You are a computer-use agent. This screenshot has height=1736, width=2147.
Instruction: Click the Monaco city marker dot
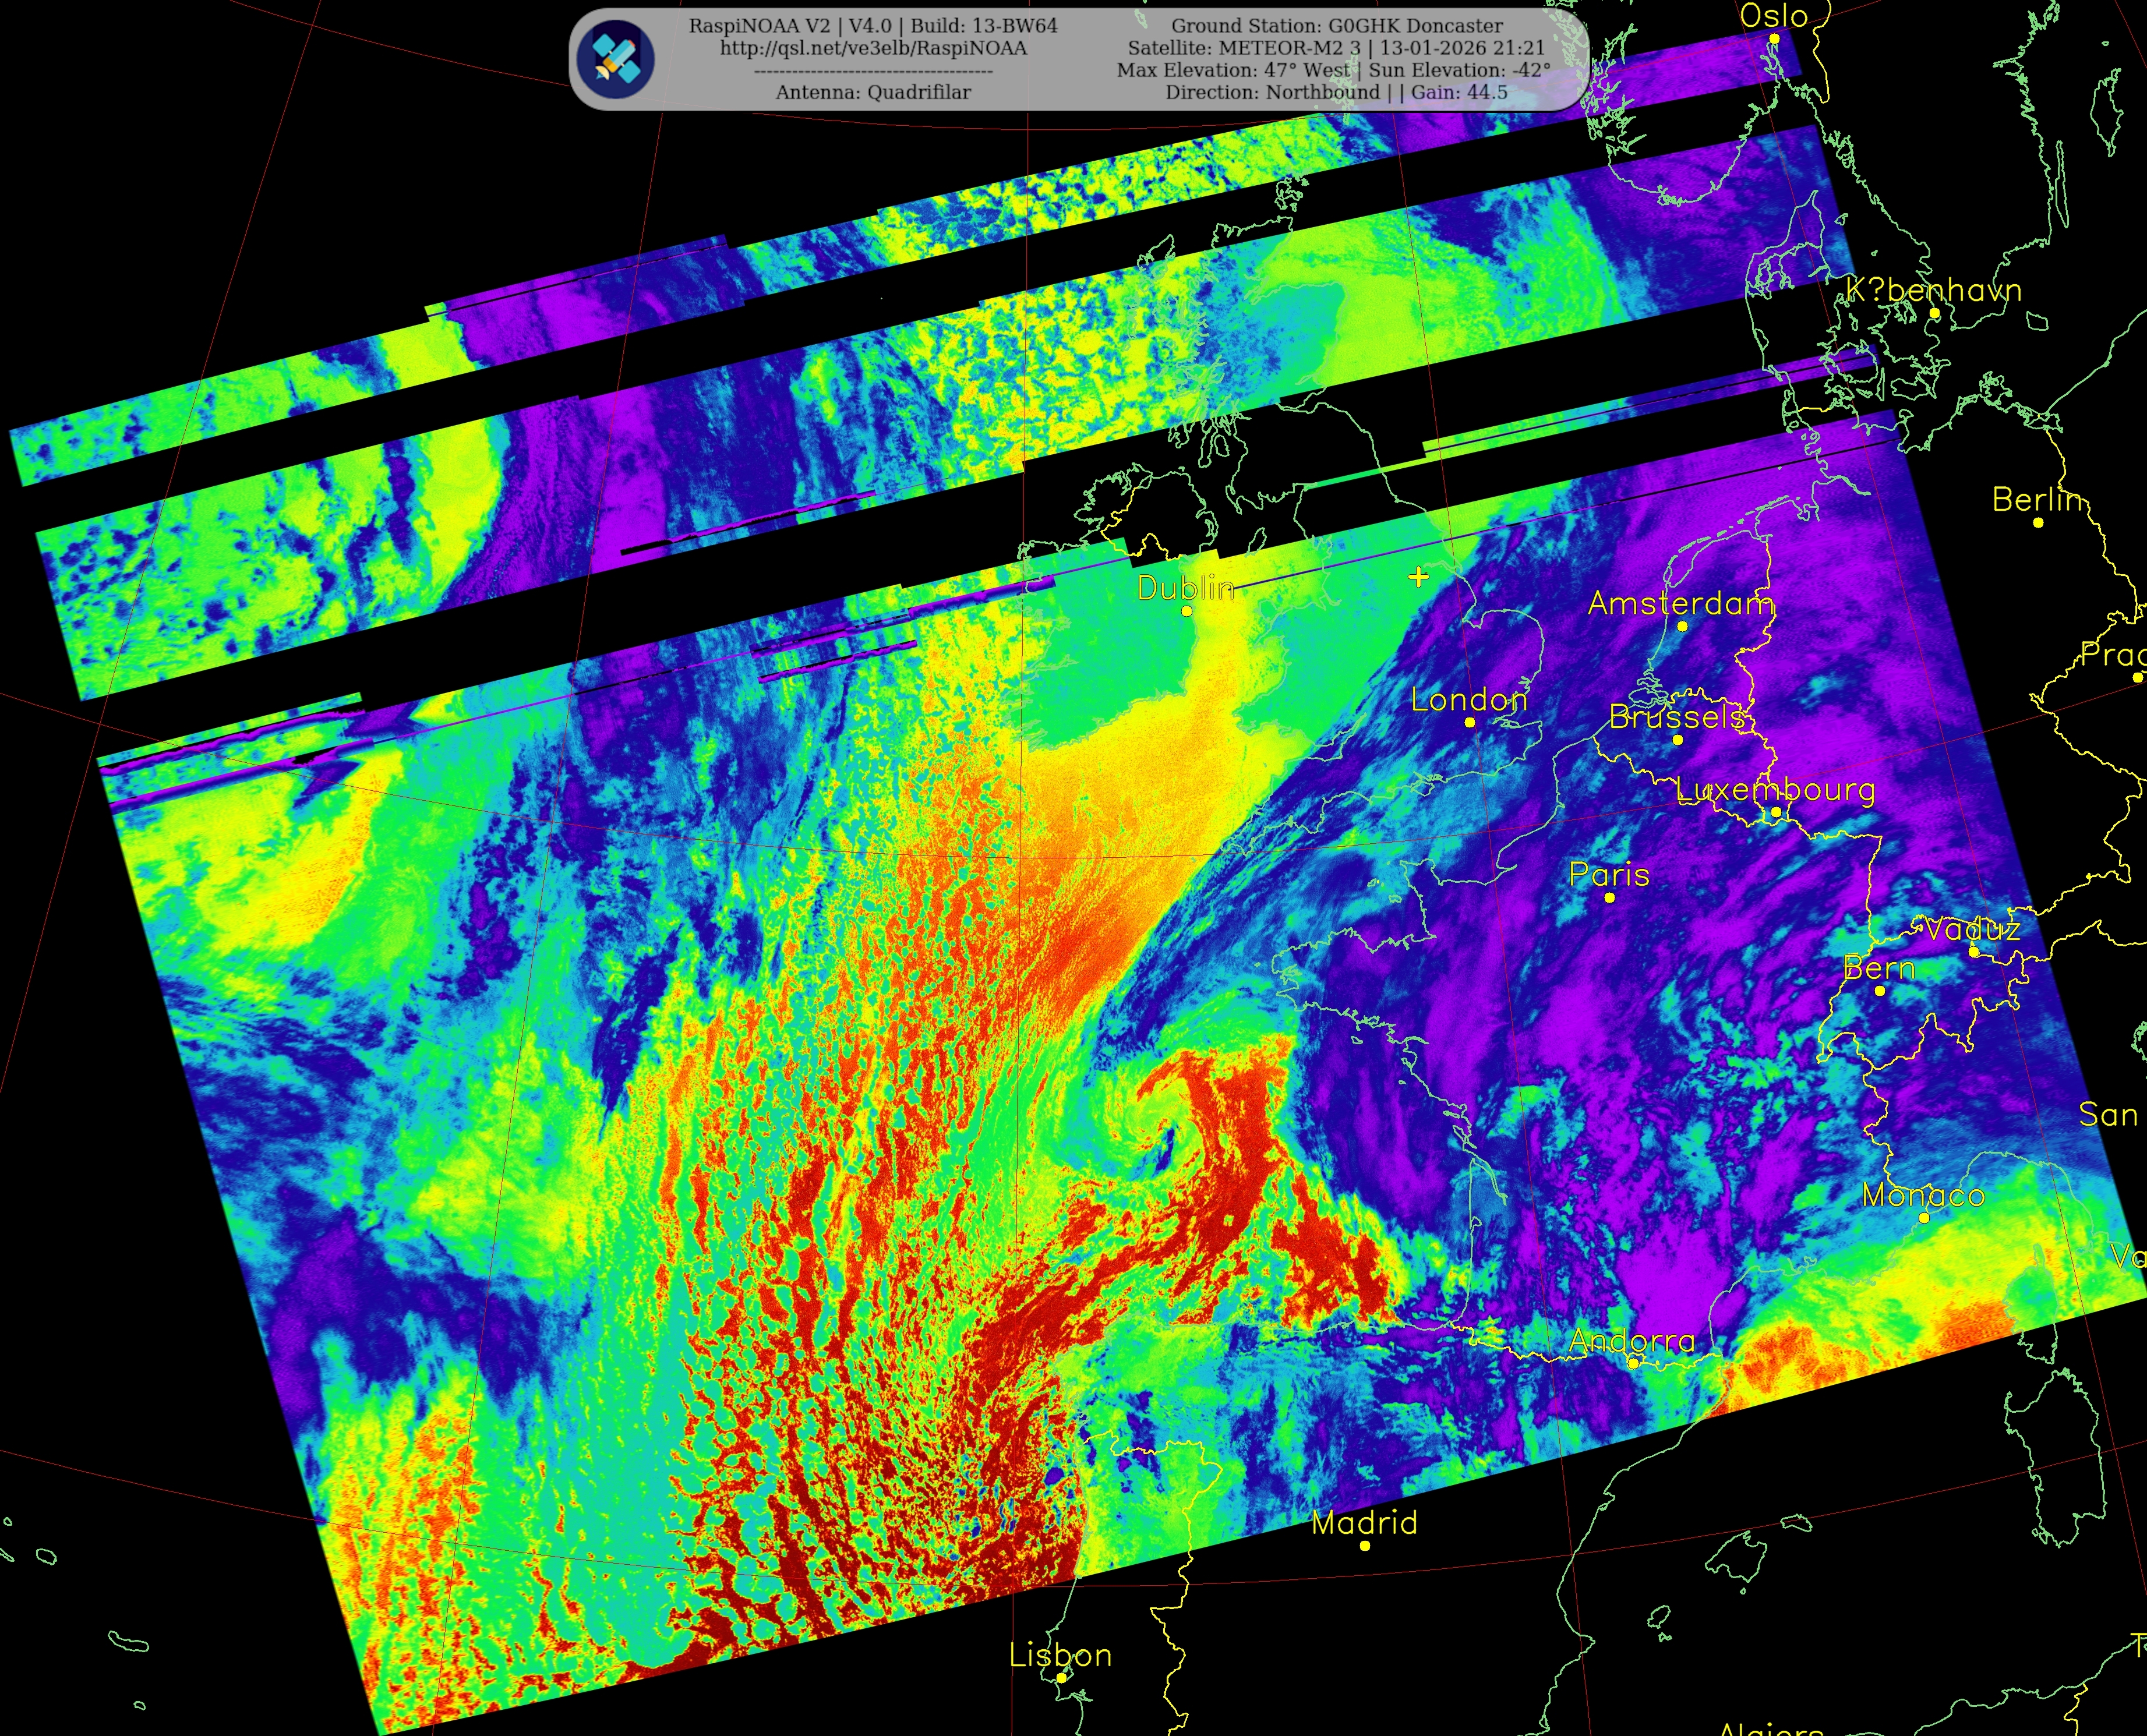point(1924,1218)
